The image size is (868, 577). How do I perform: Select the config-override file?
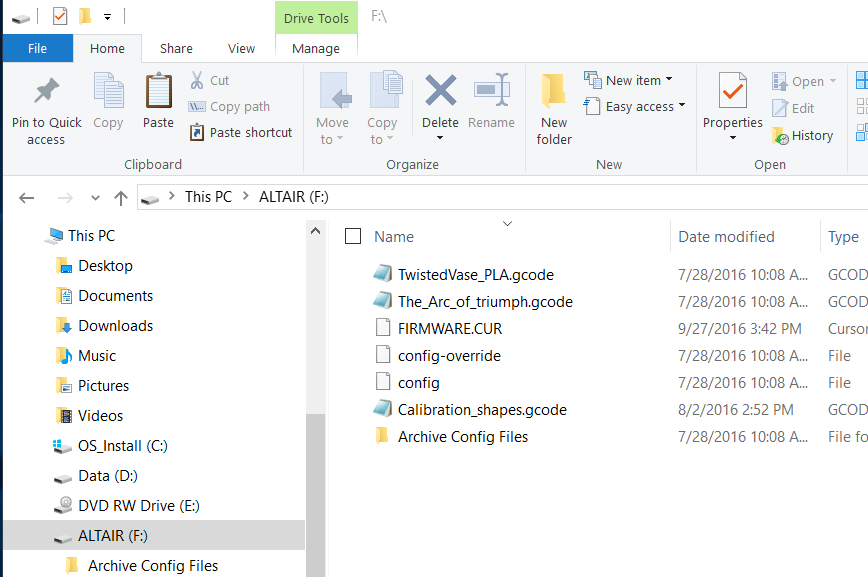coord(449,355)
